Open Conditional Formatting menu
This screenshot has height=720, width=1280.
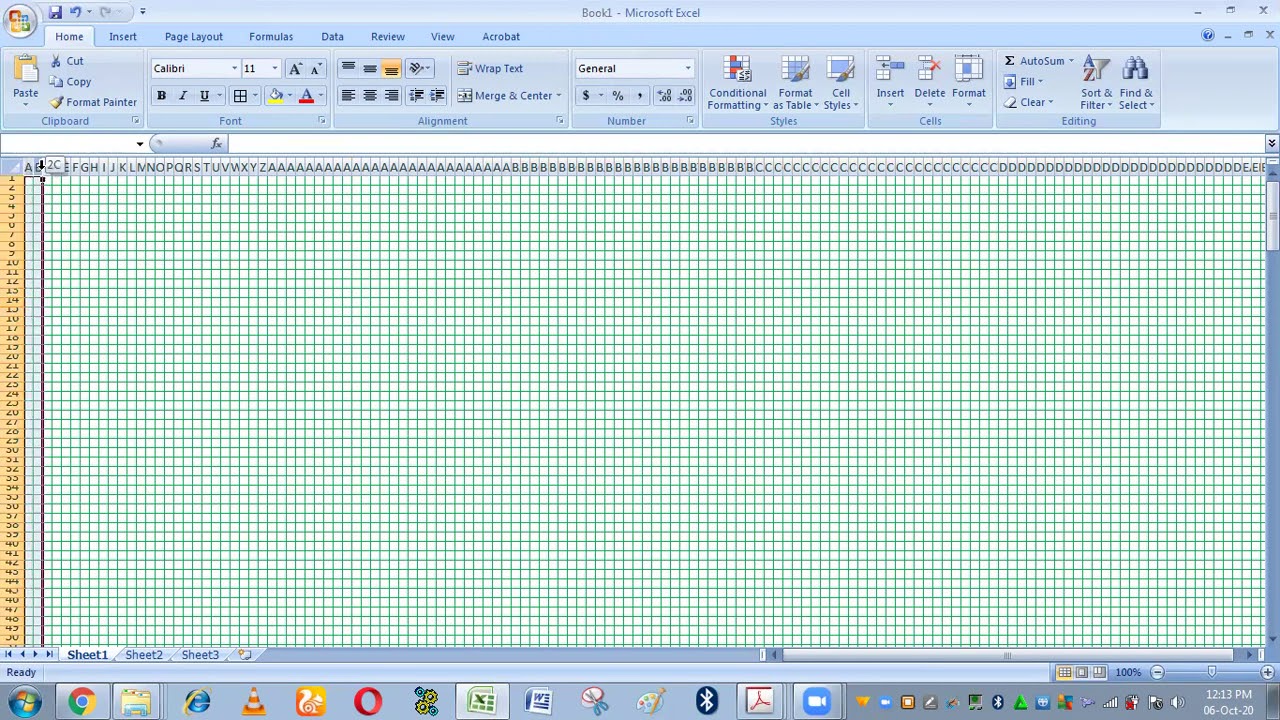coord(738,82)
